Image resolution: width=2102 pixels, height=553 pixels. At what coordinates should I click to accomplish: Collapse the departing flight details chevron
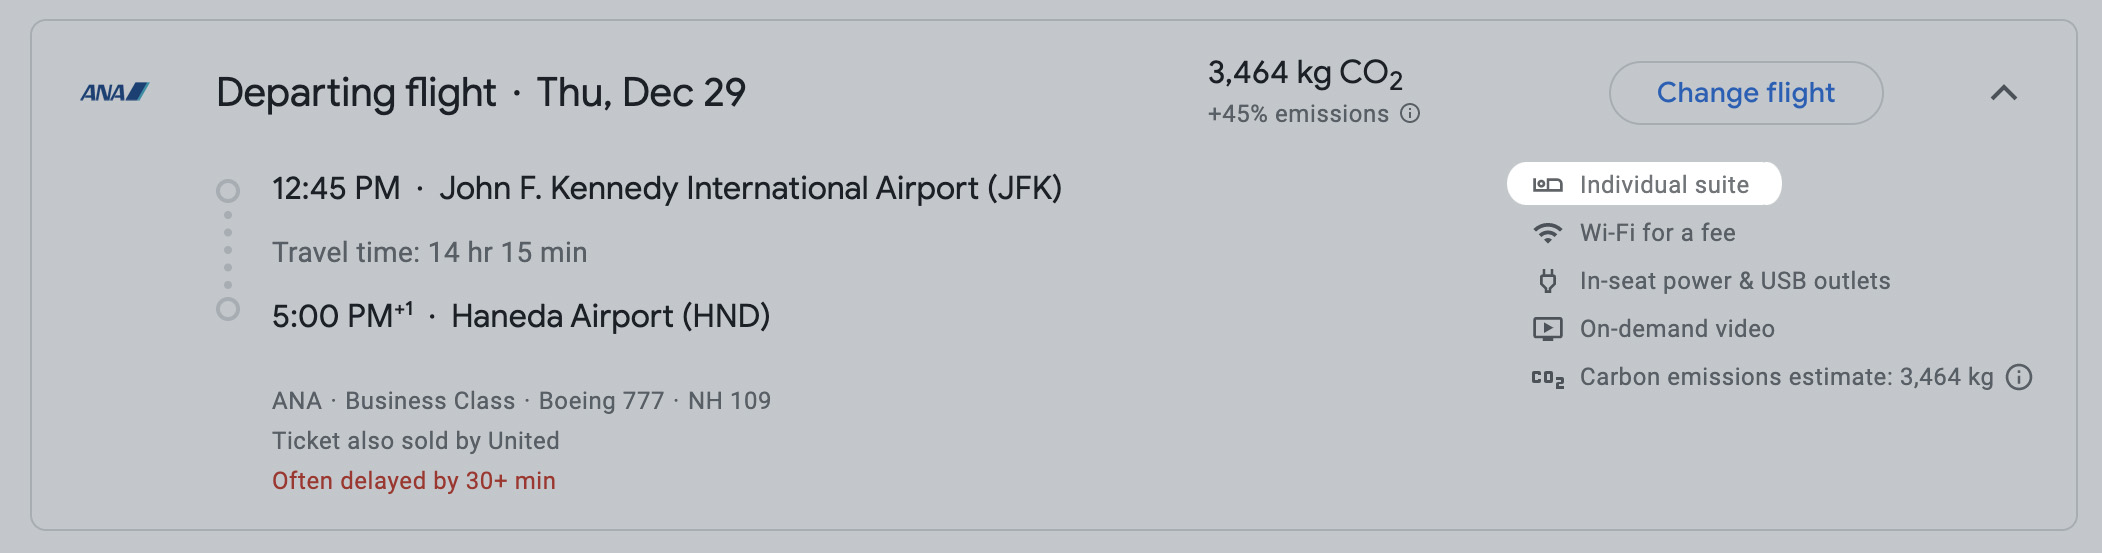[x=2003, y=93]
